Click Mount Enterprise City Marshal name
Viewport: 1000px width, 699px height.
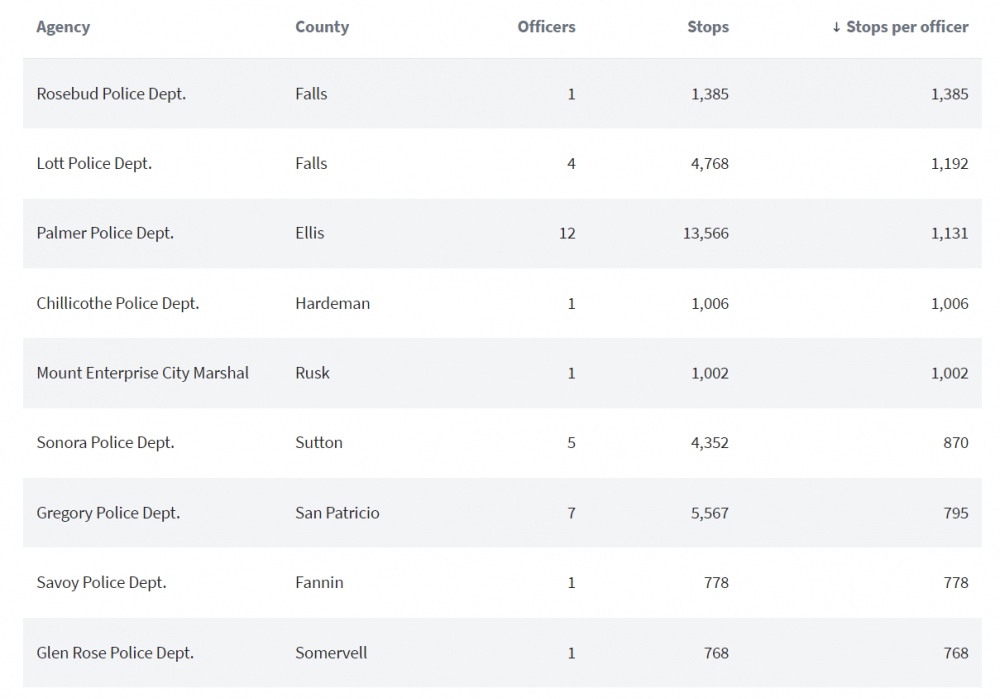143,373
